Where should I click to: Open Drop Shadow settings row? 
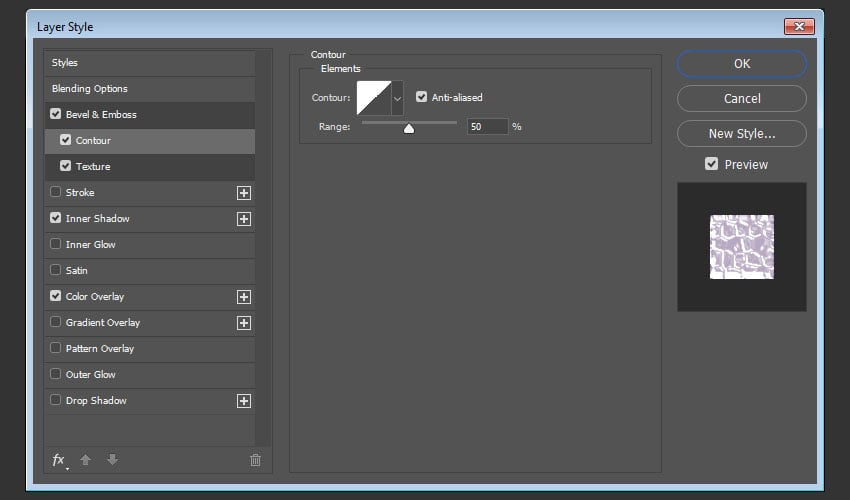pyautogui.click(x=150, y=401)
